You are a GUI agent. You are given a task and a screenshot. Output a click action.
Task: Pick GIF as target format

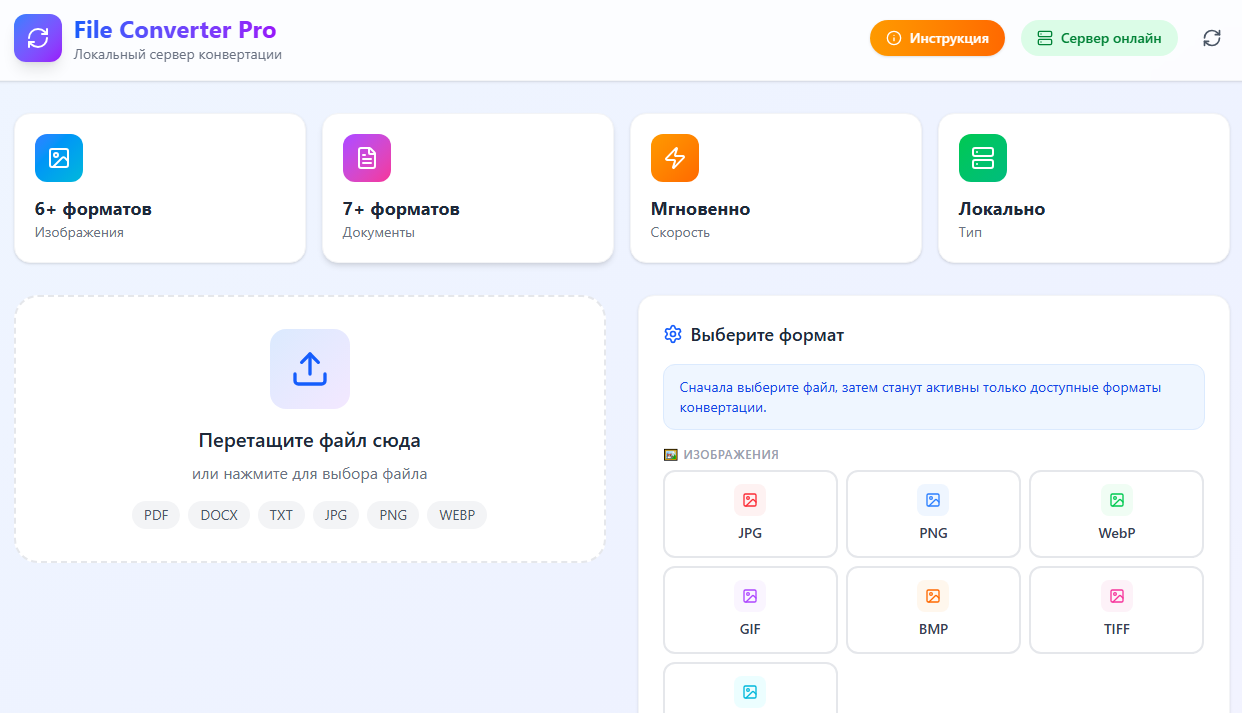pyautogui.click(x=750, y=610)
